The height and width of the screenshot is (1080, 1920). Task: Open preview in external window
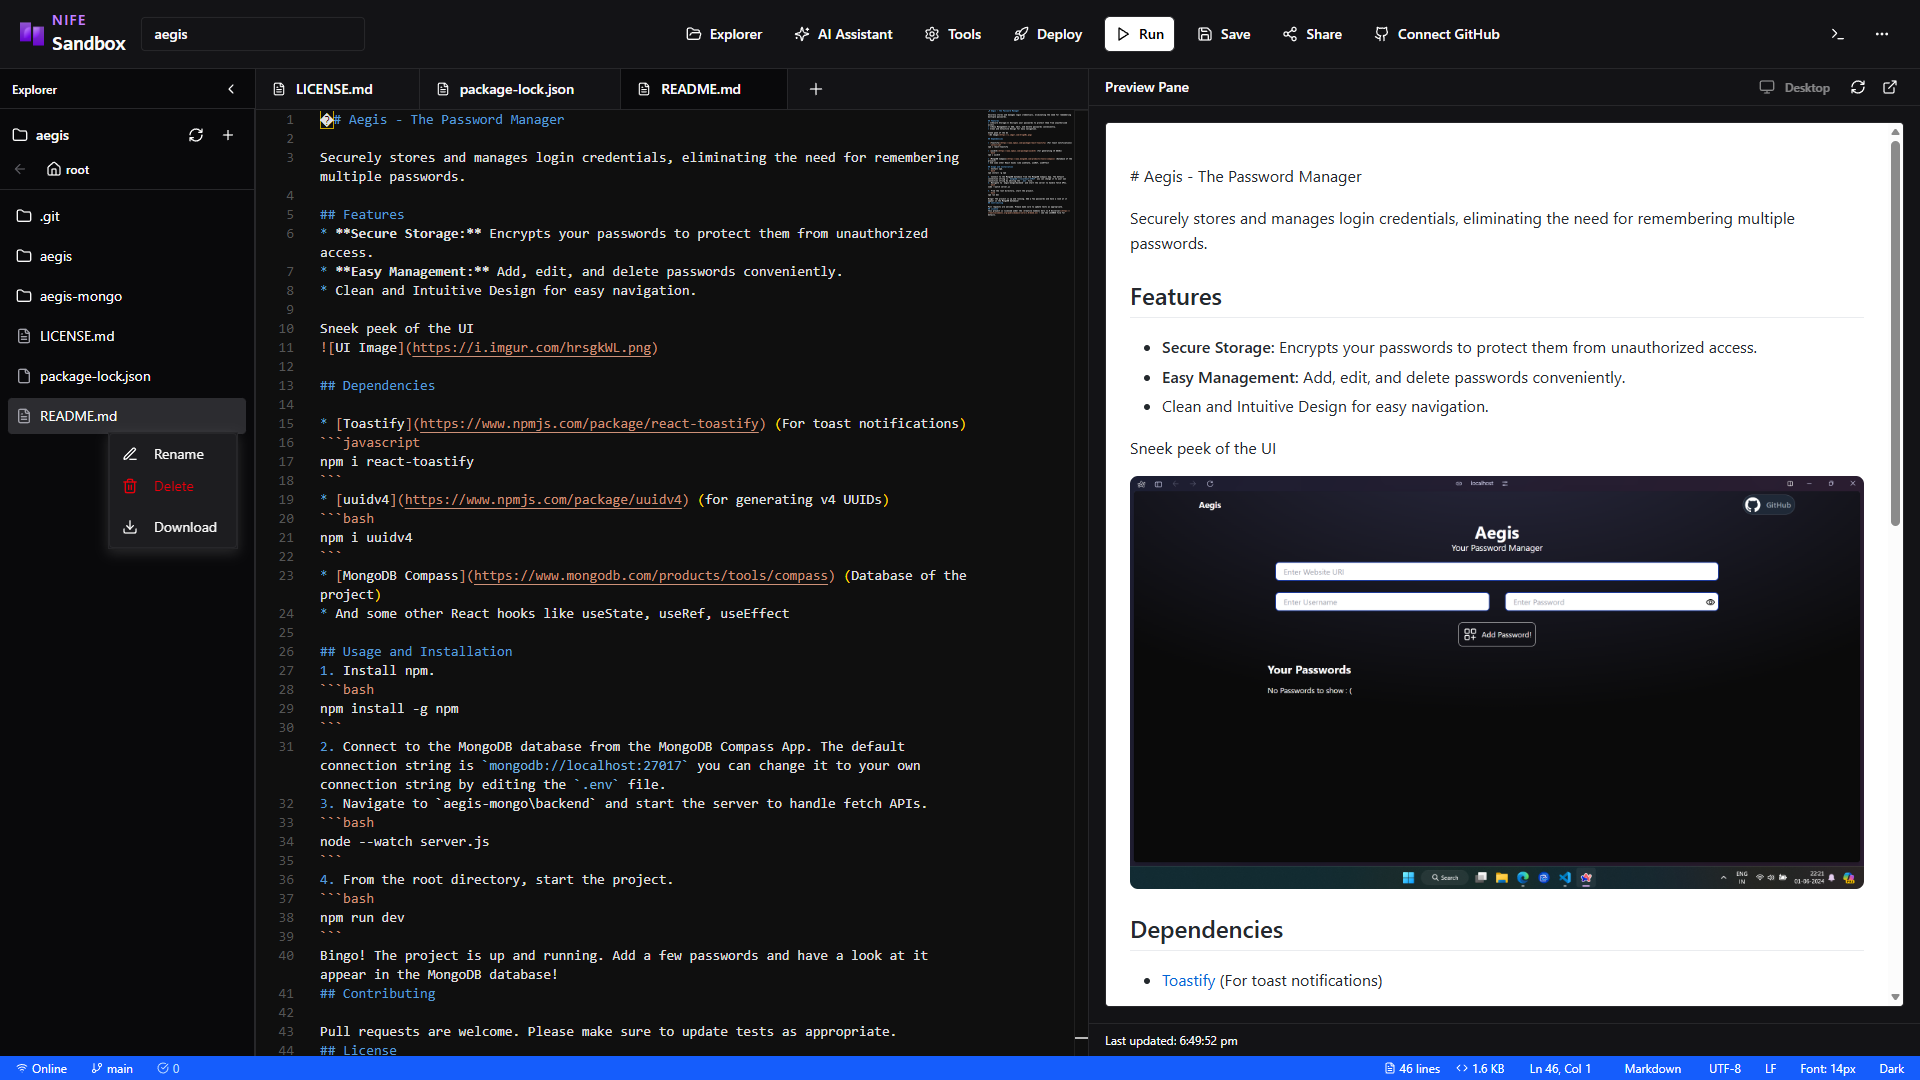click(x=1890, y=87)
